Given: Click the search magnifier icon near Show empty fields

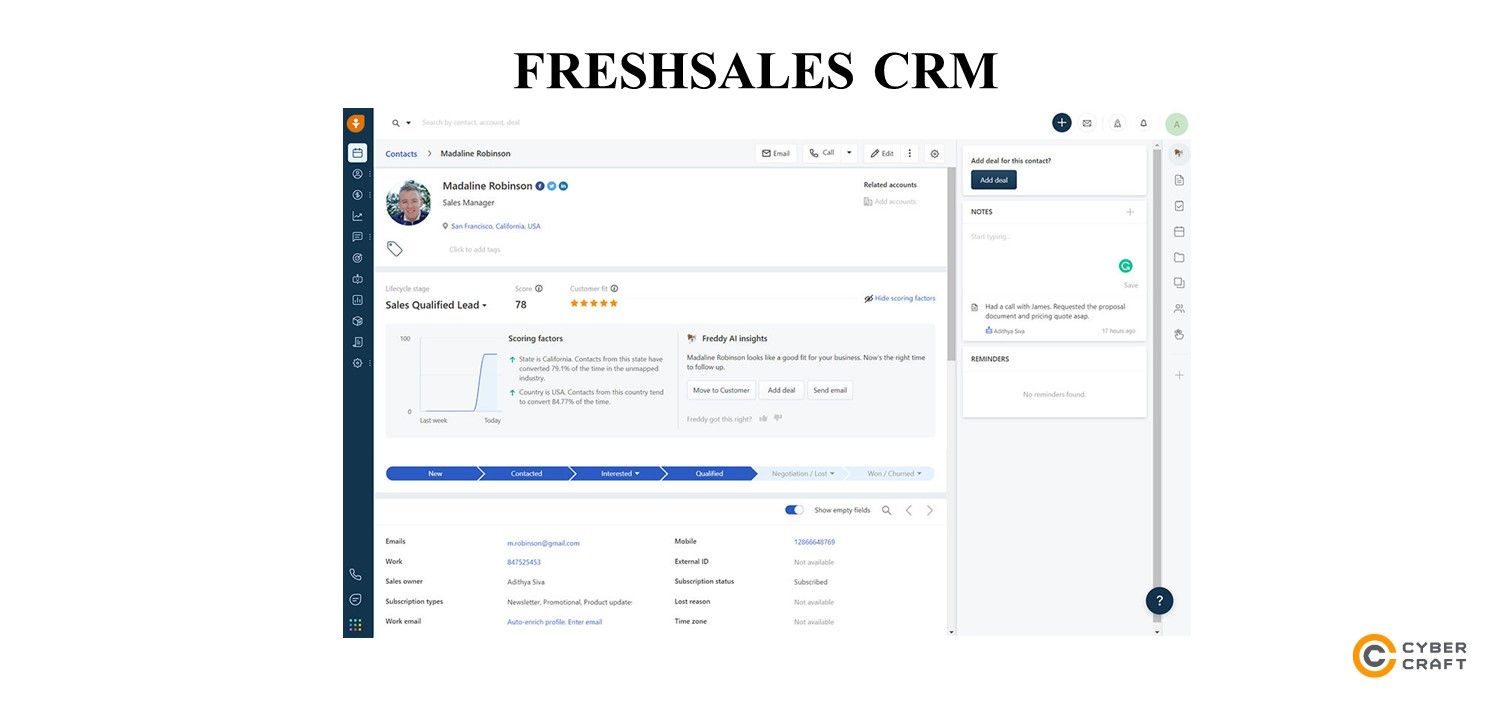Looking at the screenshot, I should (886, 510).
